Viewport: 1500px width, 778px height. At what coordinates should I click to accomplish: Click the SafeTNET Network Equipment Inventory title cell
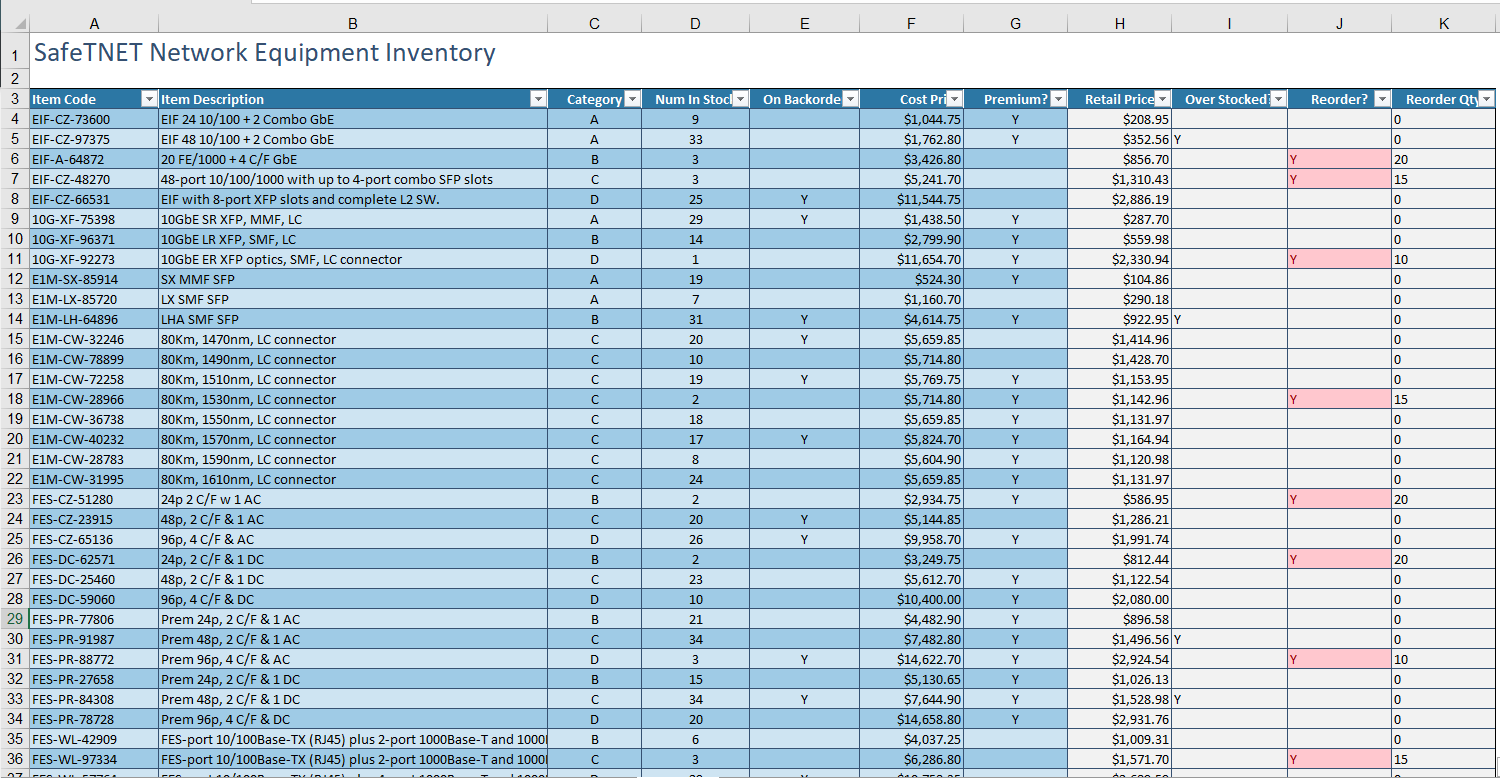pos(263,53)
